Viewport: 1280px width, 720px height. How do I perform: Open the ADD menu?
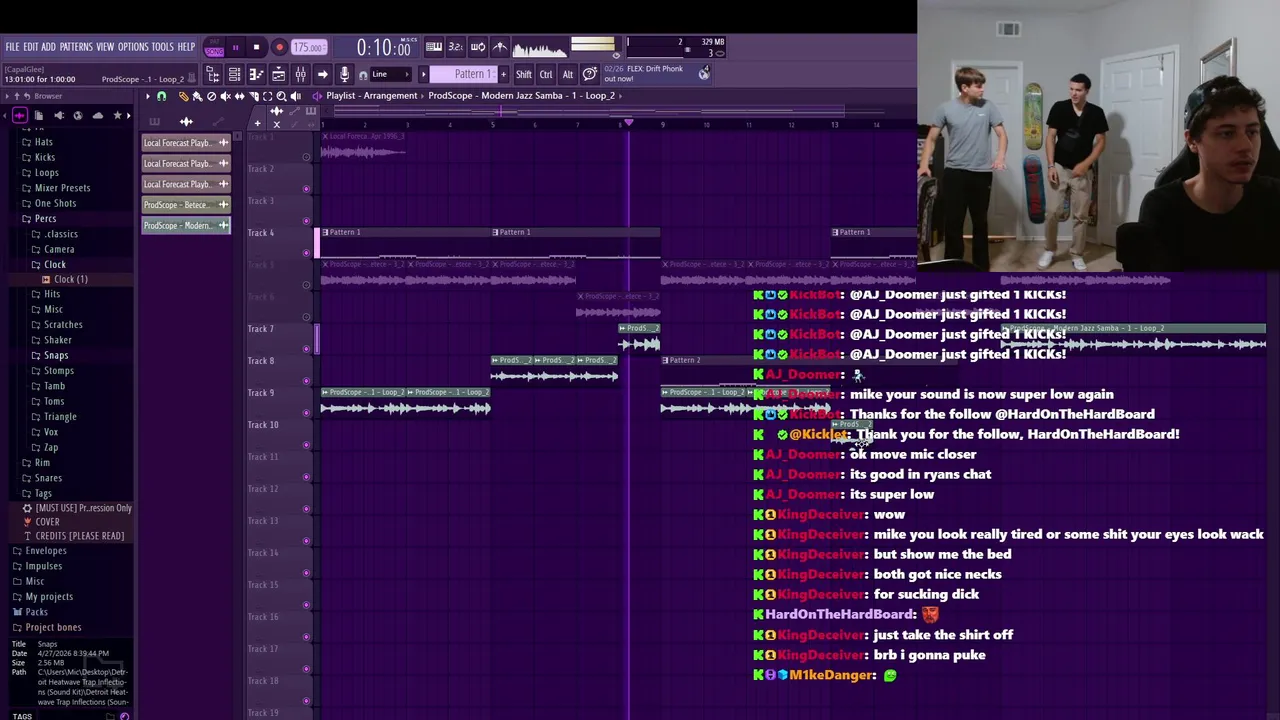click(x=48, y=47)
